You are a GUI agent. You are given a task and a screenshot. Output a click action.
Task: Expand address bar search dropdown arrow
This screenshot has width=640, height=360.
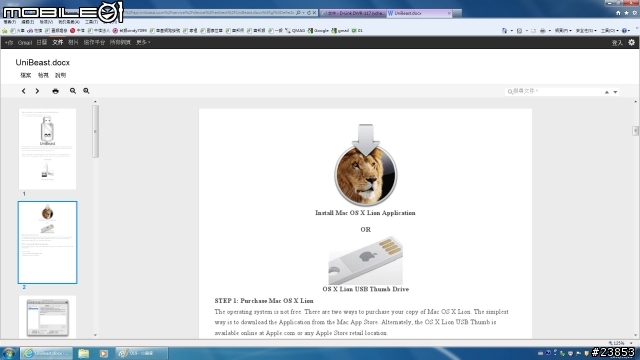pos(303,13)
